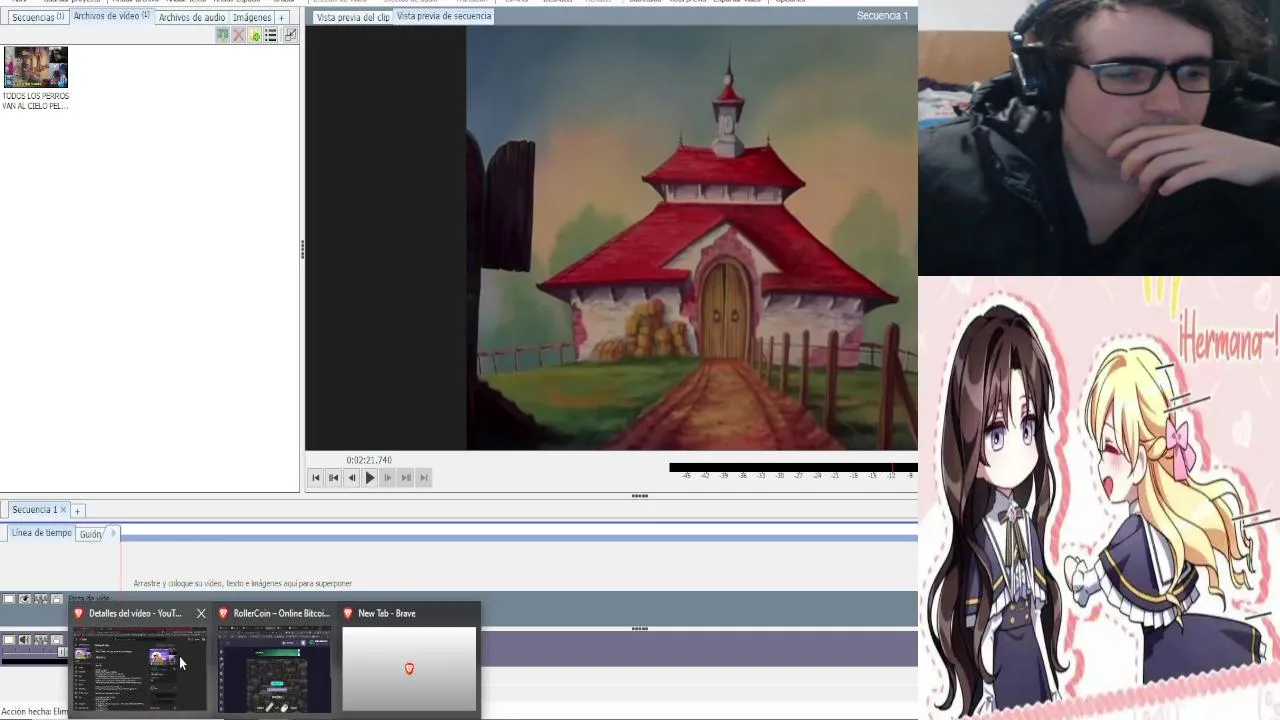Viewport: 1280px width, 720px height.
Task: Toggle the audio track lock icon
Action: click(57, 640)
